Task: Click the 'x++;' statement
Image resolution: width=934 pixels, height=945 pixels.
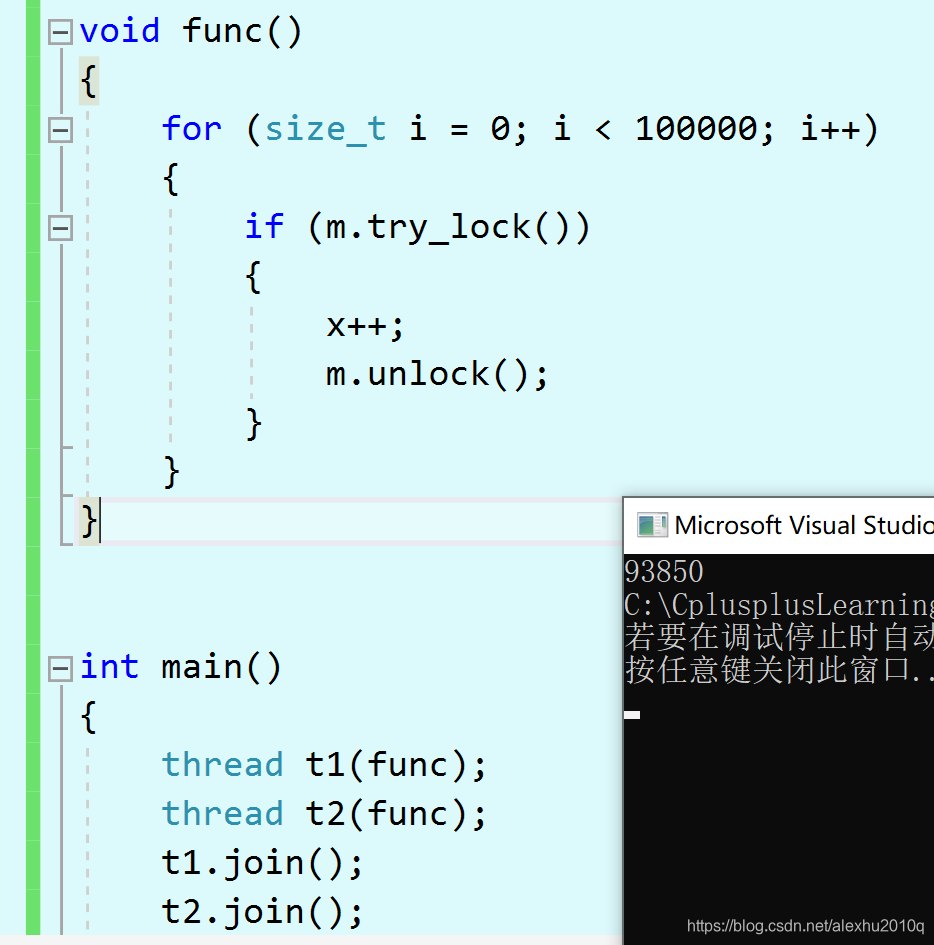Action: 365,326
